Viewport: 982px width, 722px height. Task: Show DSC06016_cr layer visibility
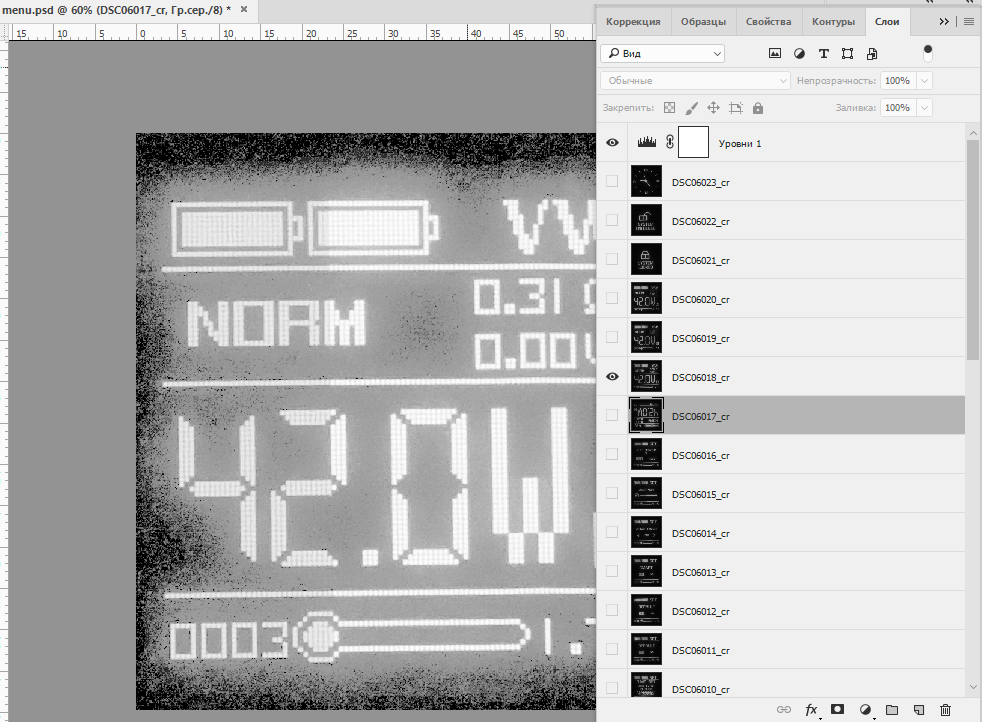612,454
